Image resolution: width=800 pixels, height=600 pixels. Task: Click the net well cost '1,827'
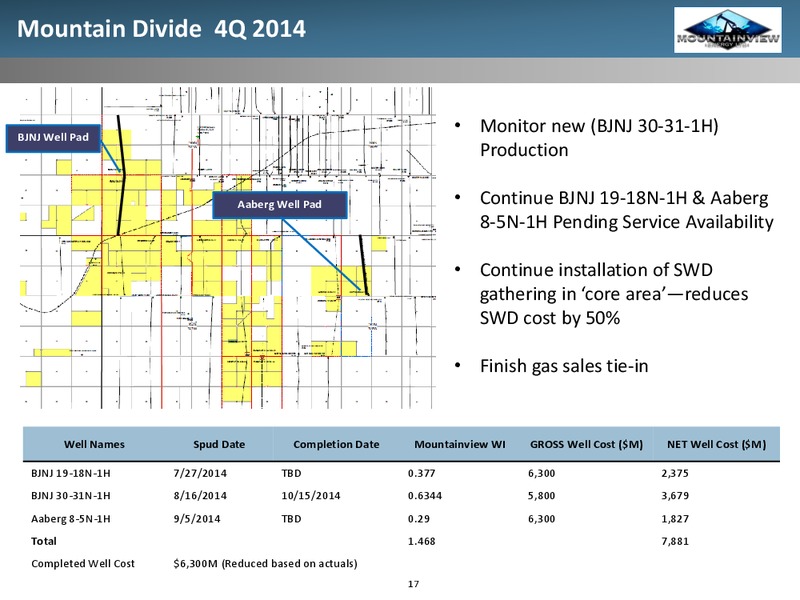(674, 519)
